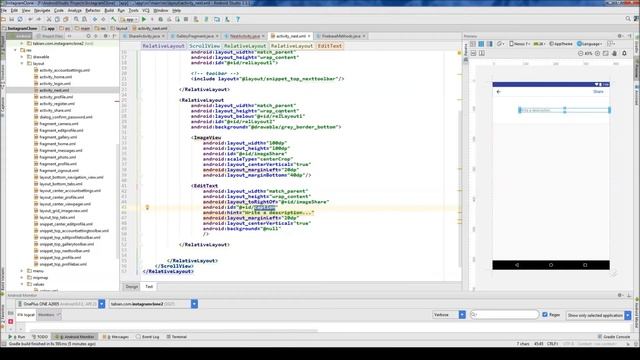640x360 pixels.
Task: Collapse the layout folder in project tree
Action: (22, 63)
